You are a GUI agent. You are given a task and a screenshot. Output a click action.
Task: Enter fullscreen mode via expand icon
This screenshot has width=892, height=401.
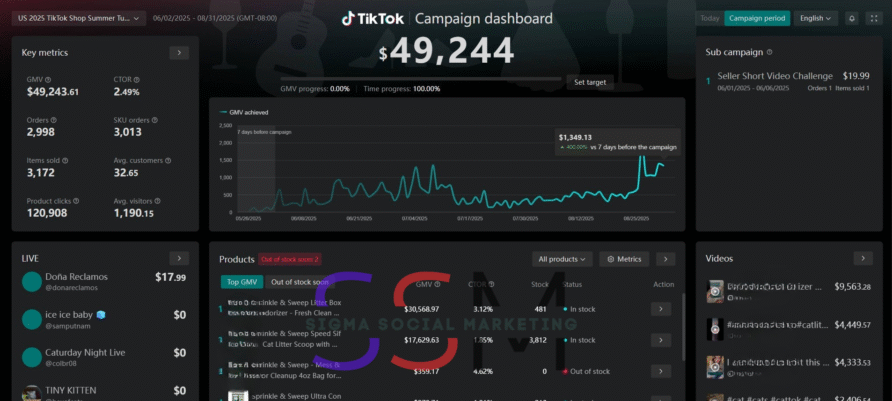coord(874,18)
